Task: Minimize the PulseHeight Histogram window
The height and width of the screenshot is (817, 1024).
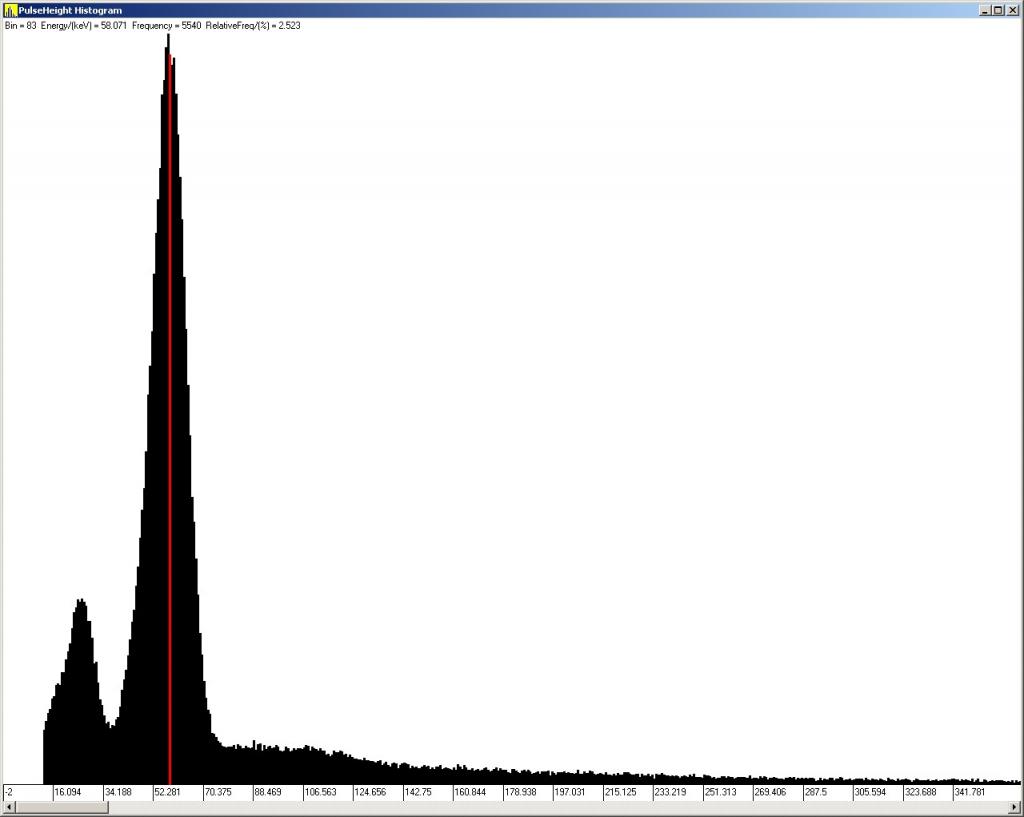Action: pyautogui.click(x=985, y=10)
